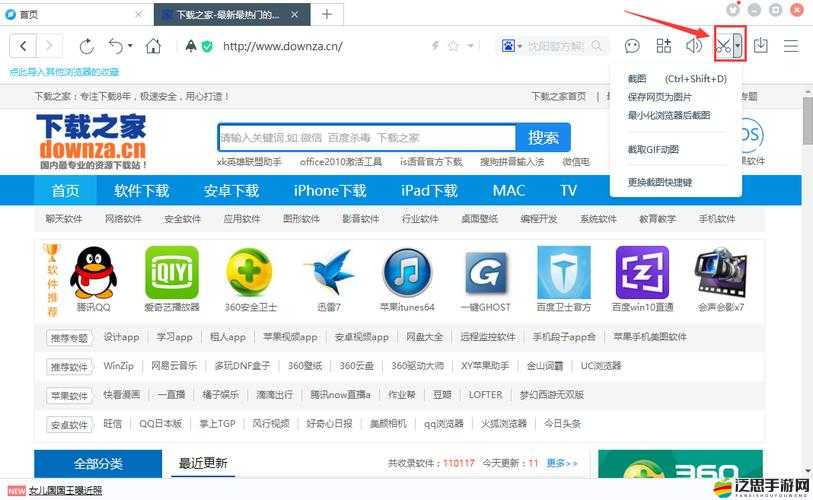Expand the screenshot tool dropdown arrow

(x=738, y=46)
